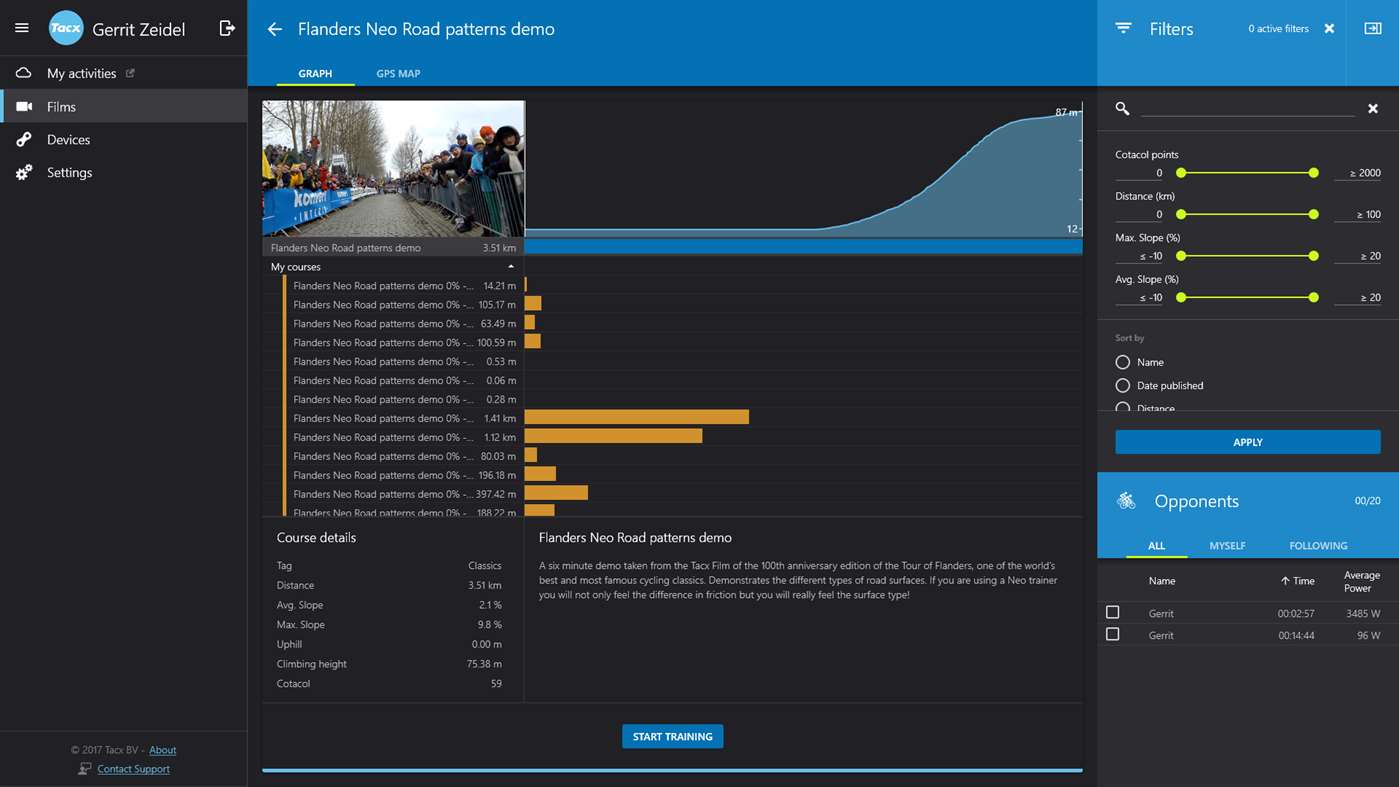Select course segment with 14.21 m

tap(404, 286)
